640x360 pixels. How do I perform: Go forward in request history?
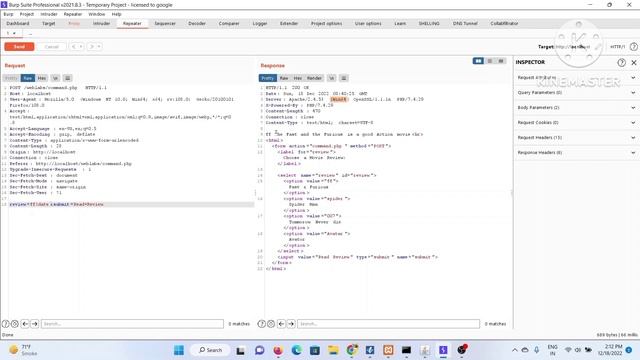tap(91, 47)
